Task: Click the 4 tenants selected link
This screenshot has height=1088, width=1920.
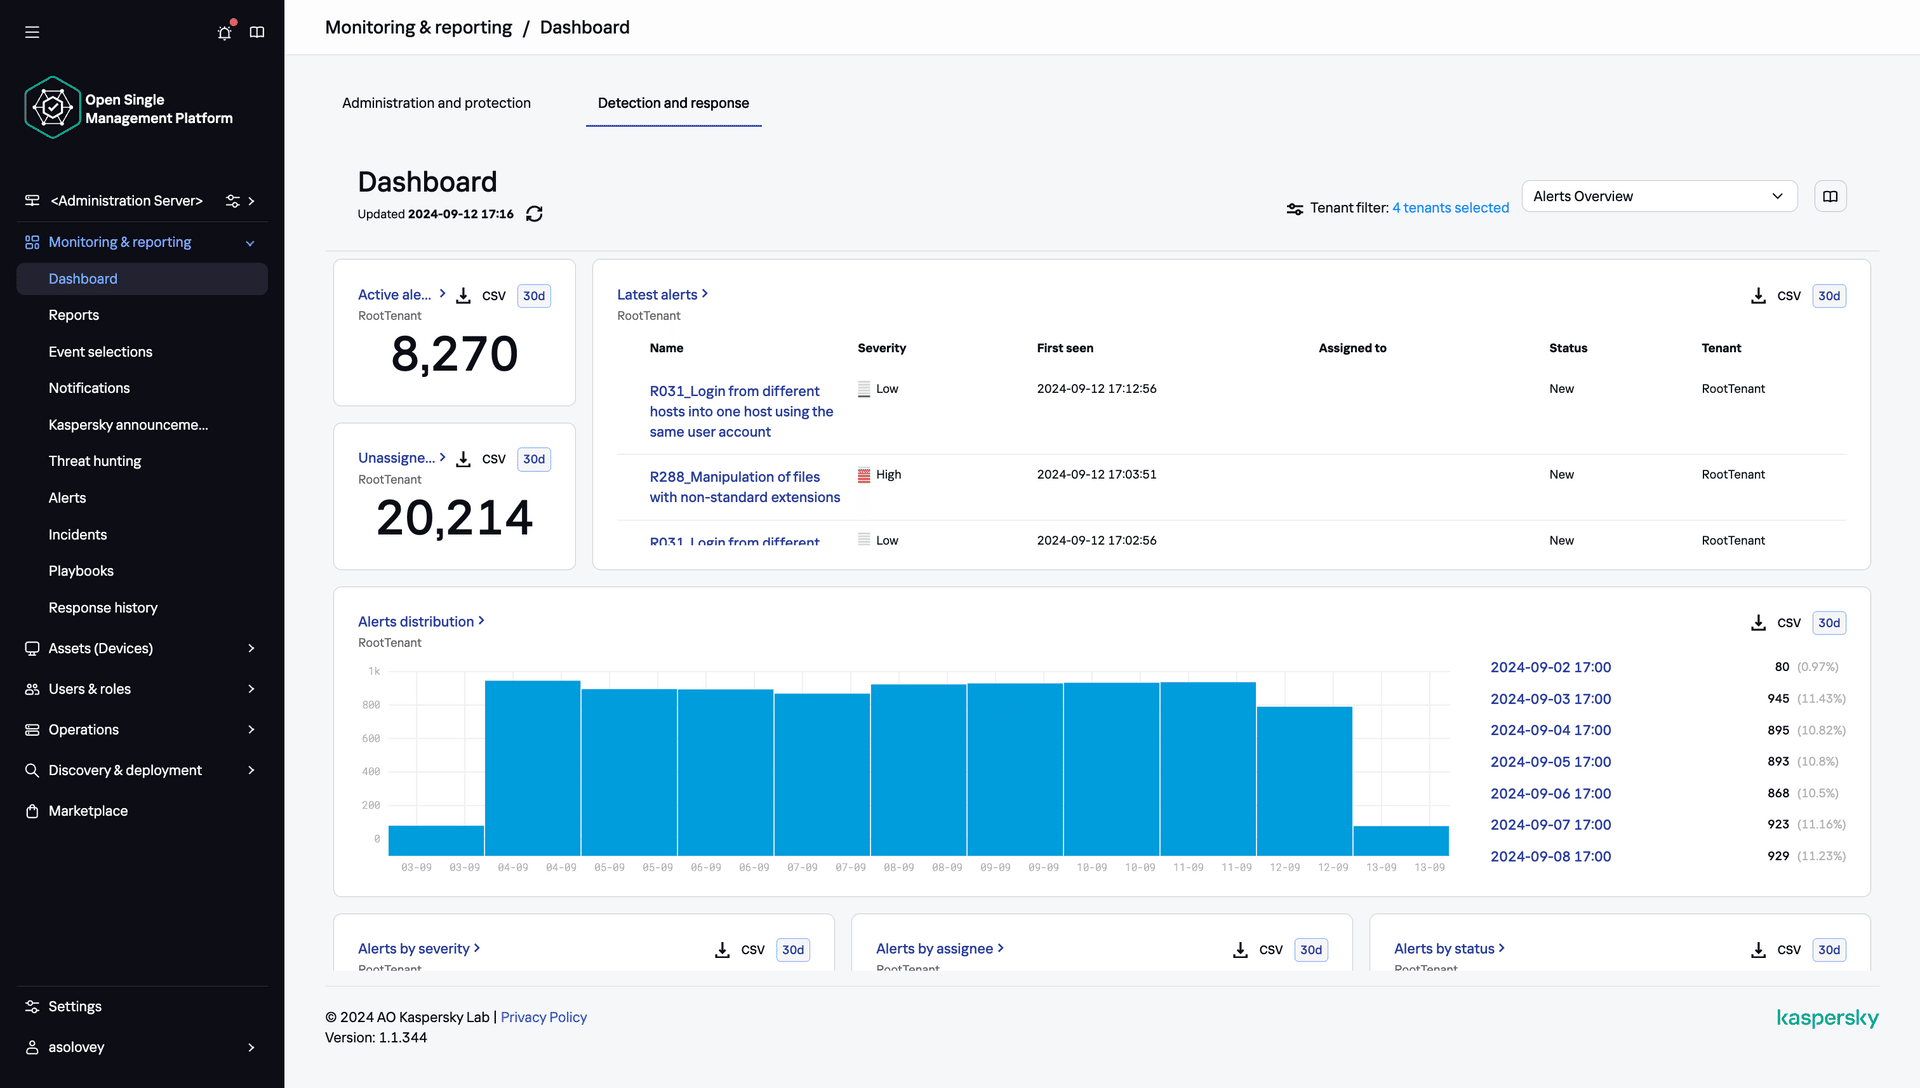Action: [1450, 208]
